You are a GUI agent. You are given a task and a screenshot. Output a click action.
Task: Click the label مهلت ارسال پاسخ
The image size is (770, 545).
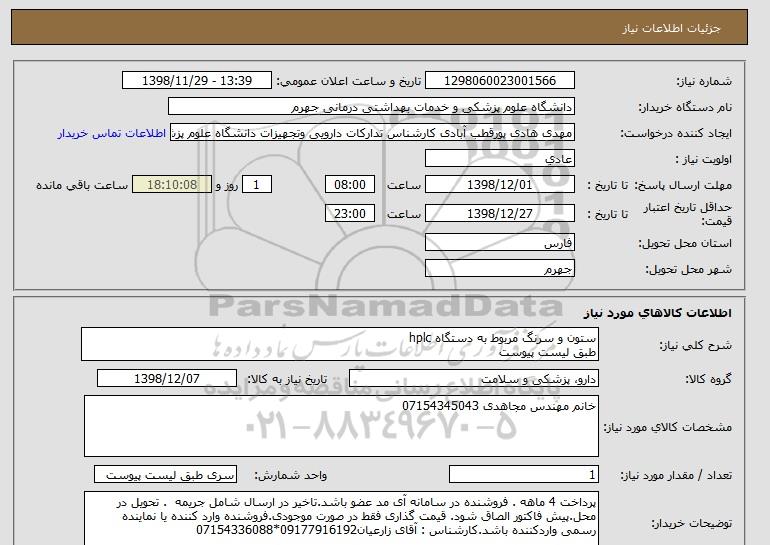pyautogui.click(x=683, y=185)
